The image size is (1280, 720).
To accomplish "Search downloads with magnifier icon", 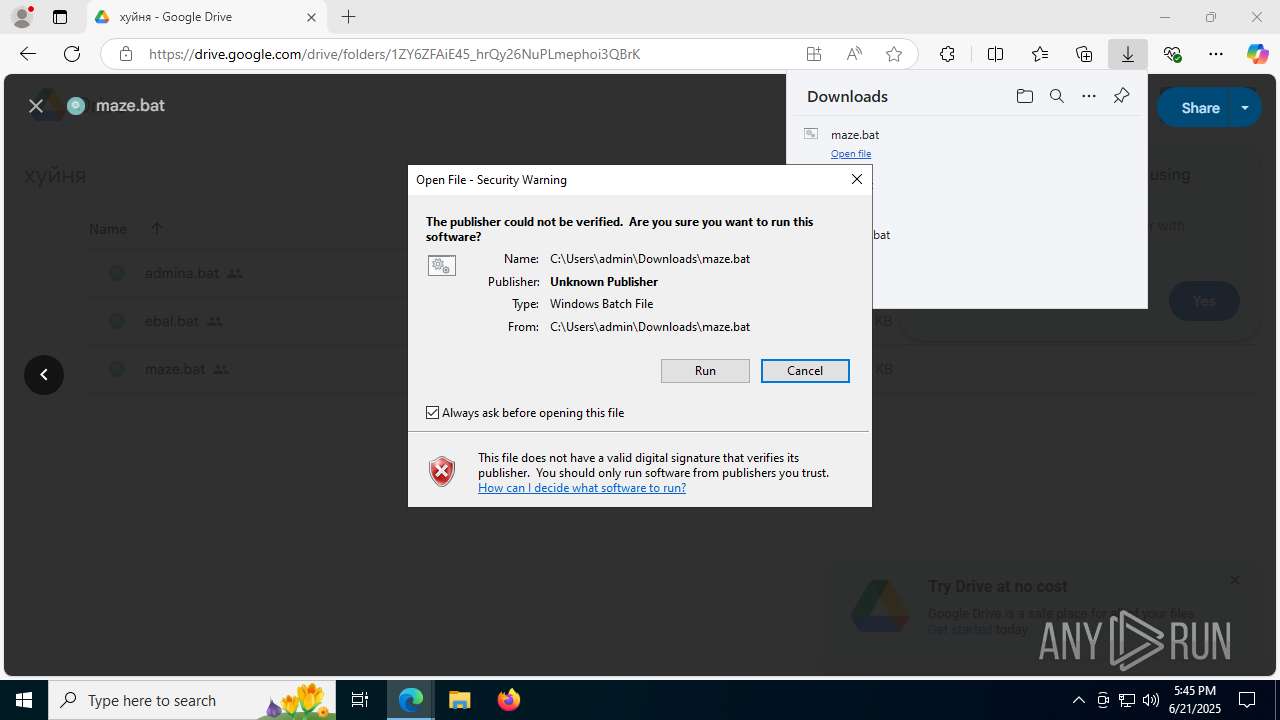I will click(1056, 96).
